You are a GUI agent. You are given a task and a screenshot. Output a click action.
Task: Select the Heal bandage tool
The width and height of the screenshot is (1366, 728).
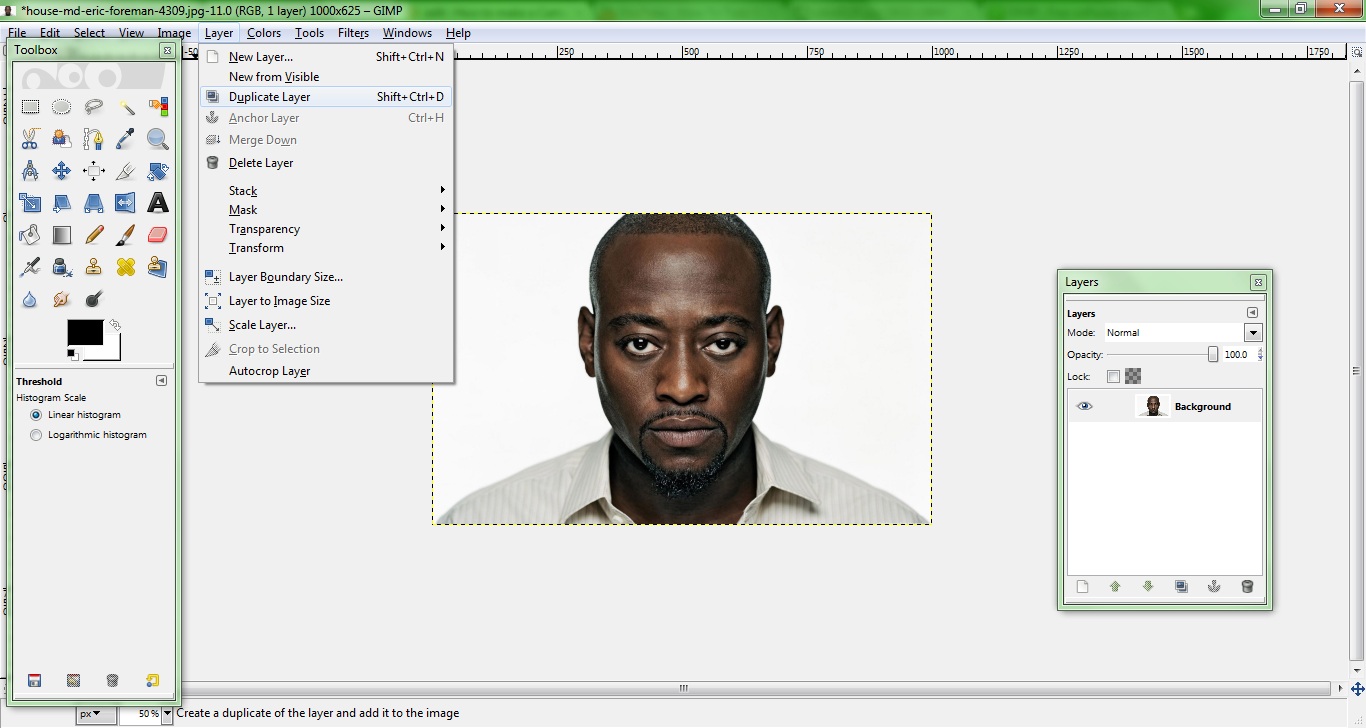126,267
